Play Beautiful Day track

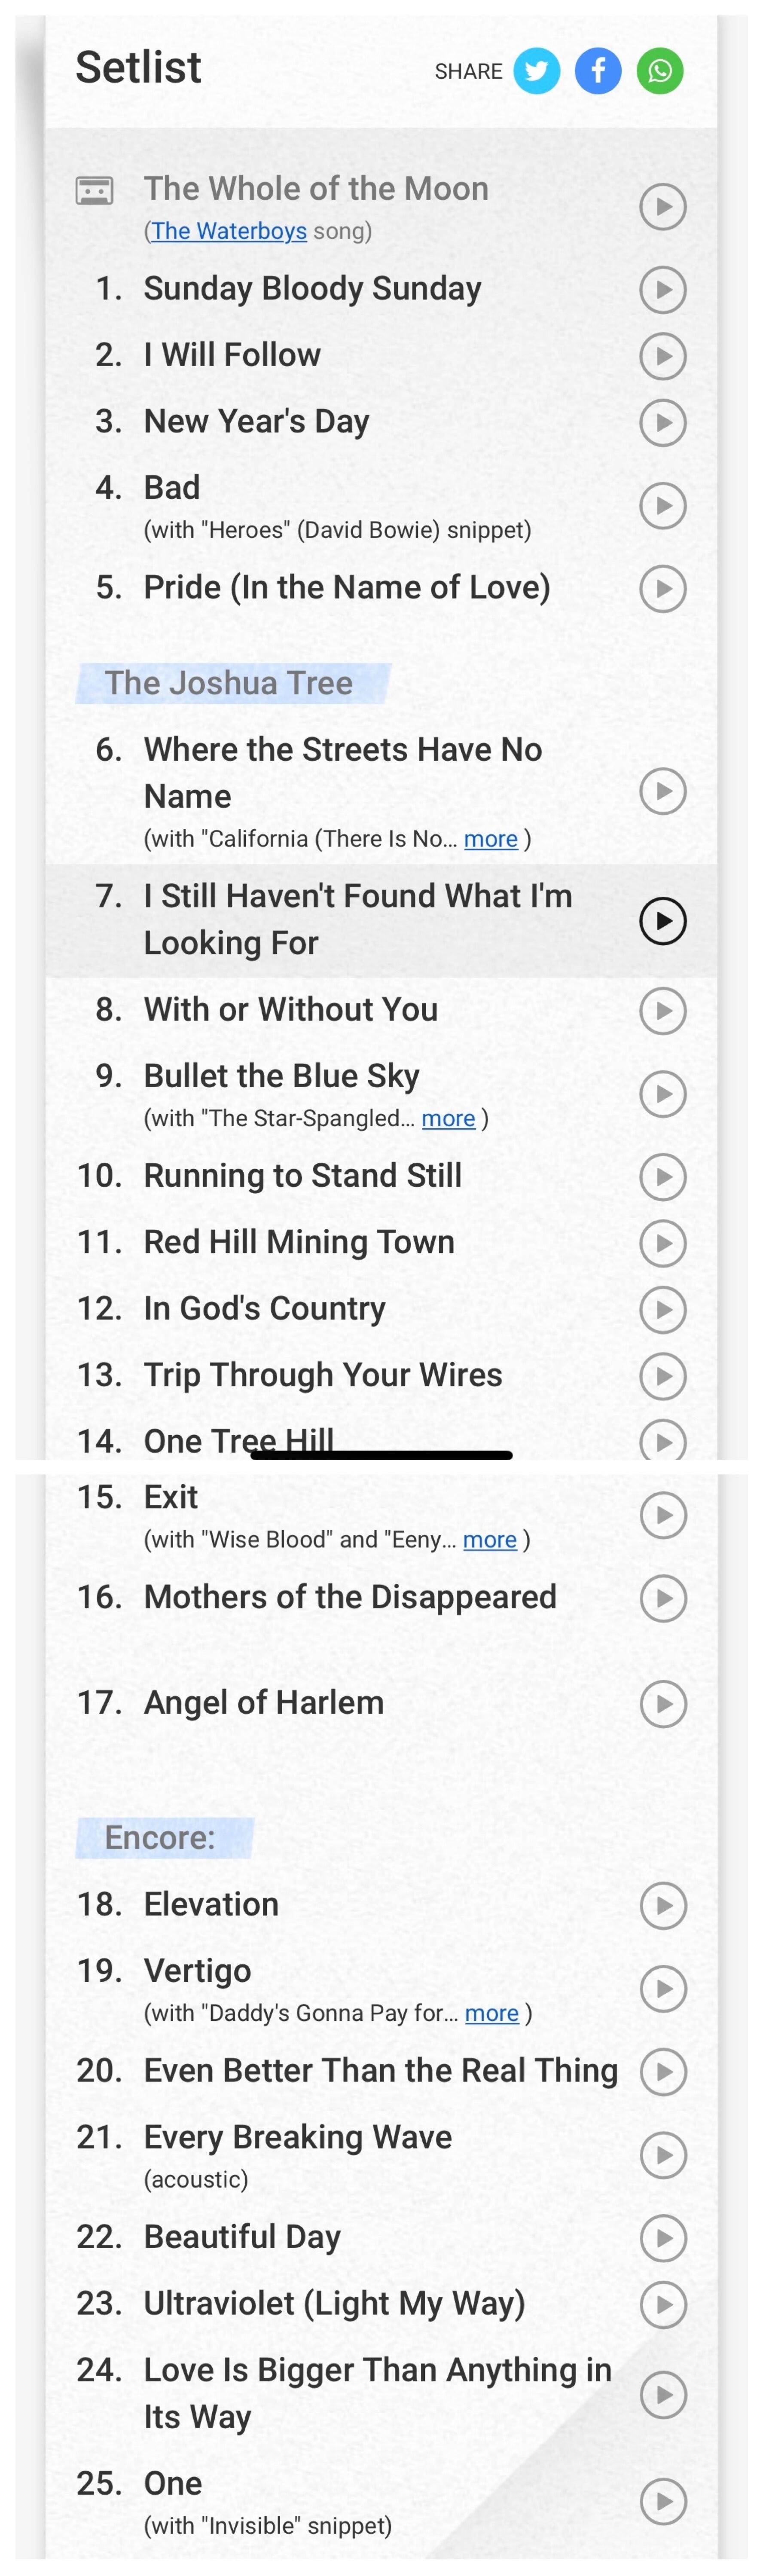(662, 2238)
